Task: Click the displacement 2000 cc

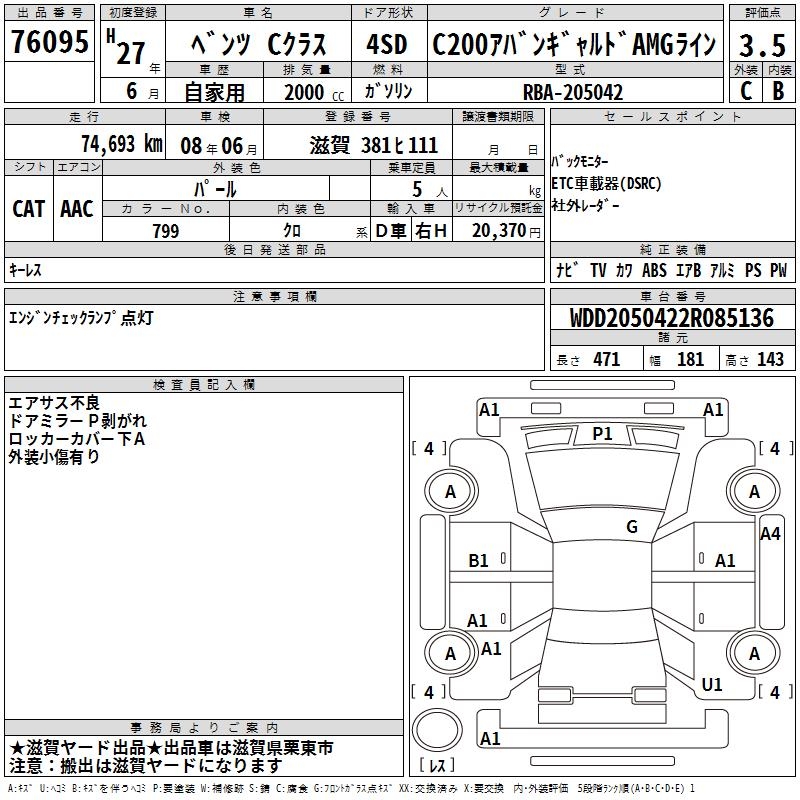Action: tap(314, 92)
